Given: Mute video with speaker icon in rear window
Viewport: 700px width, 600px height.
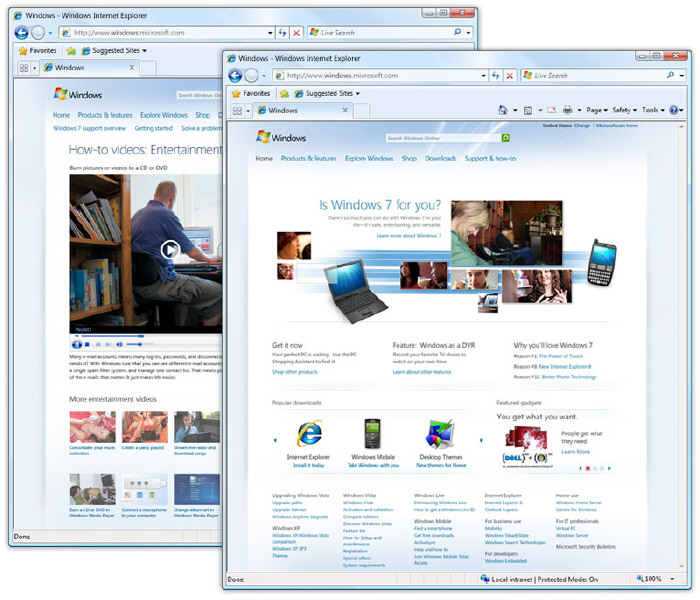Looking at the screenshot, I should [x=119, y=345].
